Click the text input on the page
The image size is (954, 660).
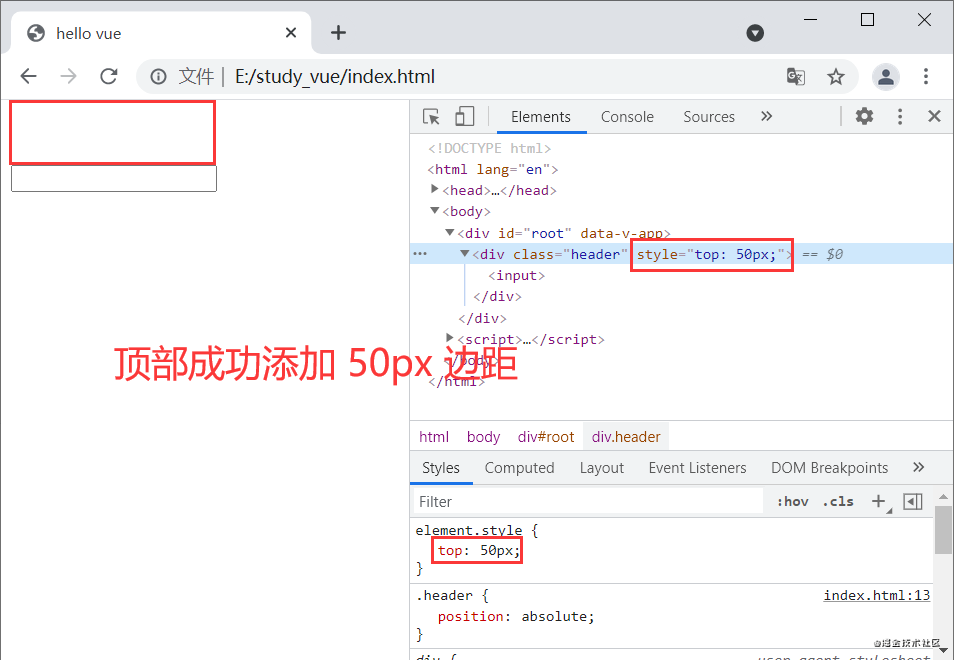tap(114, 178)
